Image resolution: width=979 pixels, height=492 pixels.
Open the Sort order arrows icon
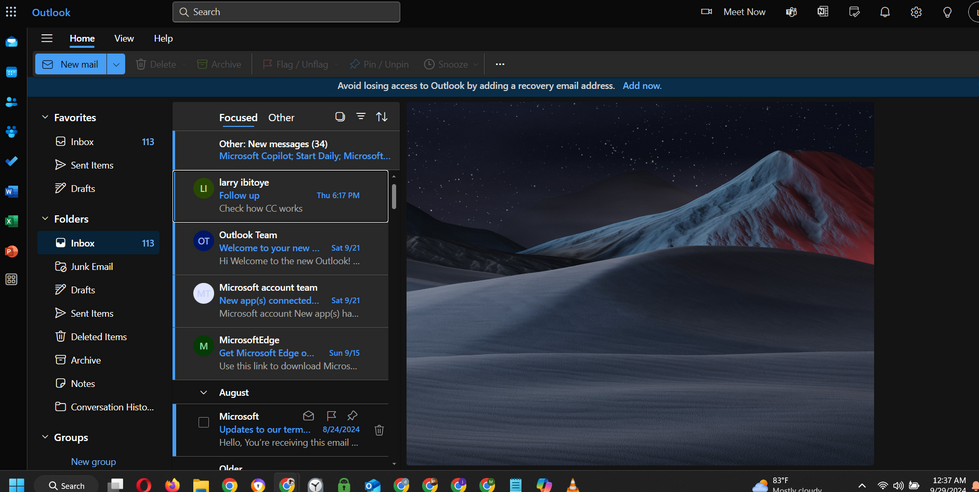click(x=381, y=117)
